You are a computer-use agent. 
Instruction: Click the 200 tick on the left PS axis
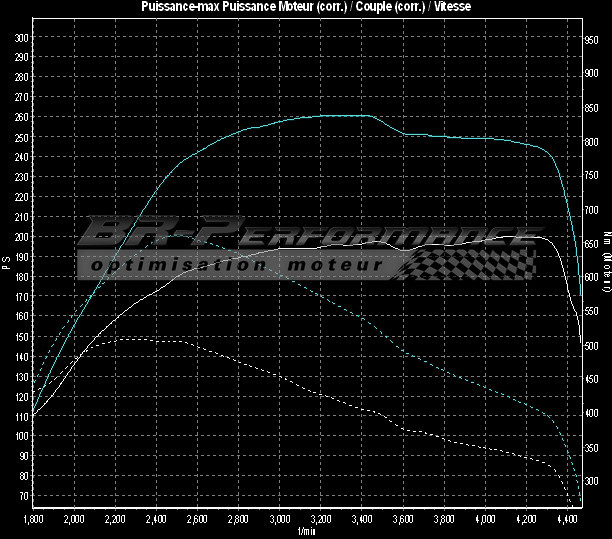[x=21, y=237]
